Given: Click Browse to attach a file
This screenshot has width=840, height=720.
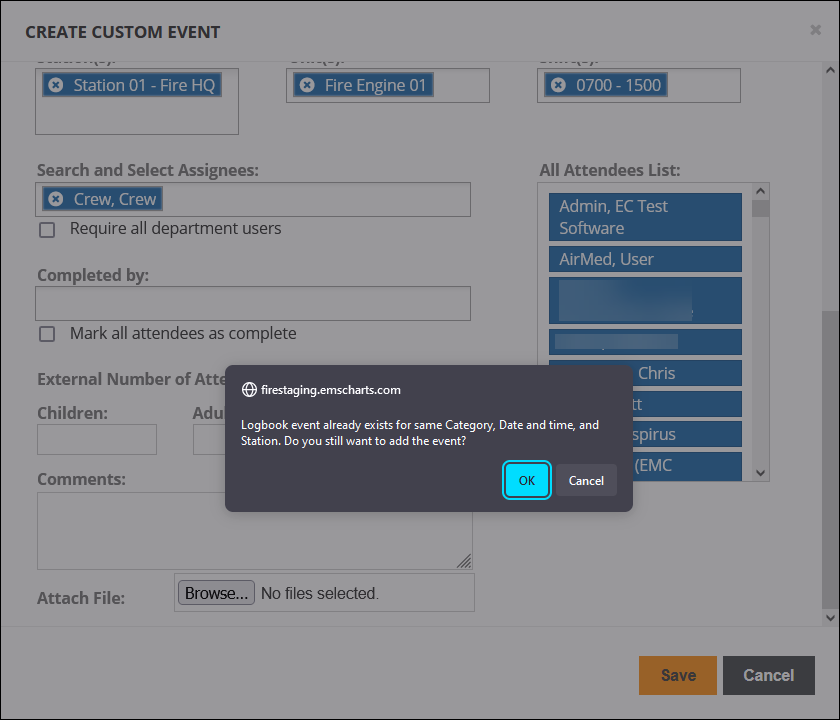Looking at the screenshot, I should [216, 593].
